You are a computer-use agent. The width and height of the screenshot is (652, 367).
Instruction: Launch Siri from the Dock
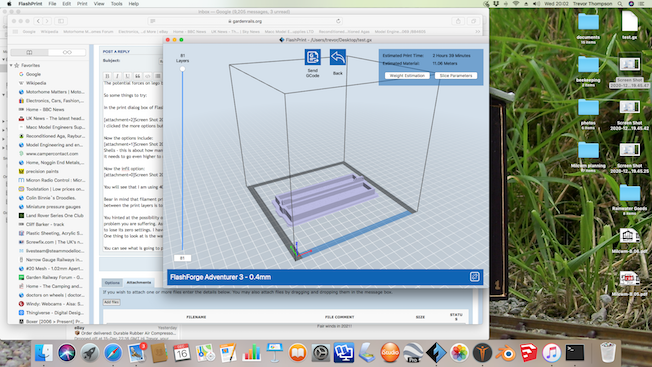pyautogui.click(x=67, y=353)
